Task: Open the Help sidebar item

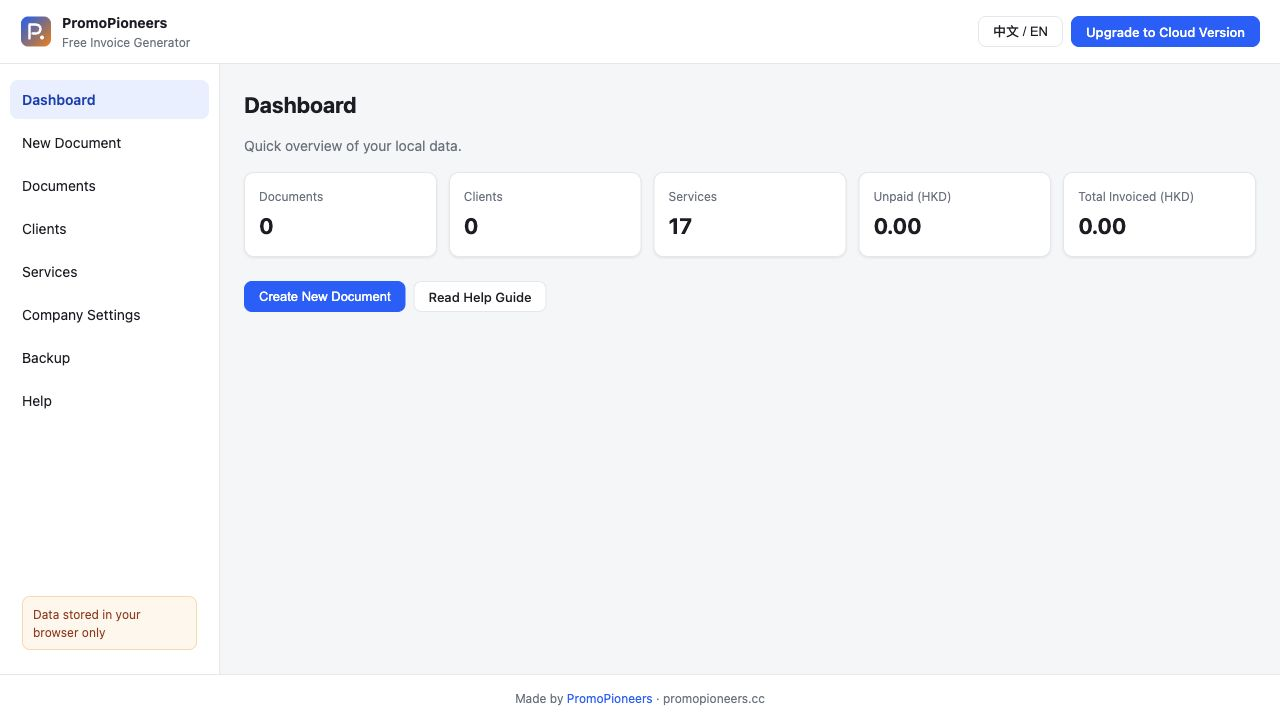Action: 109,401
